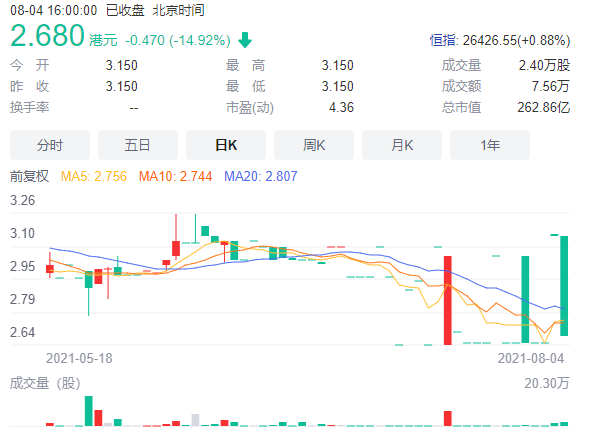Select the 日K daily candlestick tab
This screenshot has width=597, height=436.
click(x=226, y=145)
